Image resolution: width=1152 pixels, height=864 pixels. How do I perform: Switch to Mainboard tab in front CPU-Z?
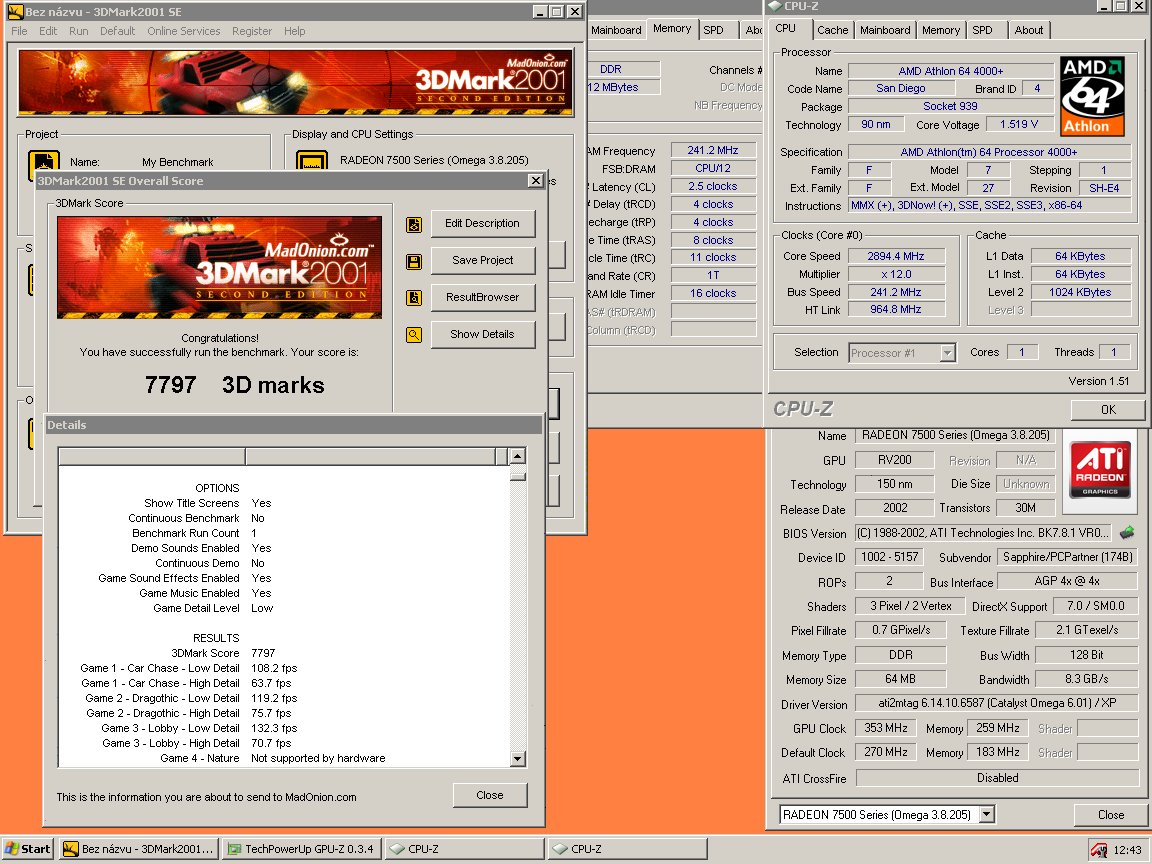coord(885,30)
